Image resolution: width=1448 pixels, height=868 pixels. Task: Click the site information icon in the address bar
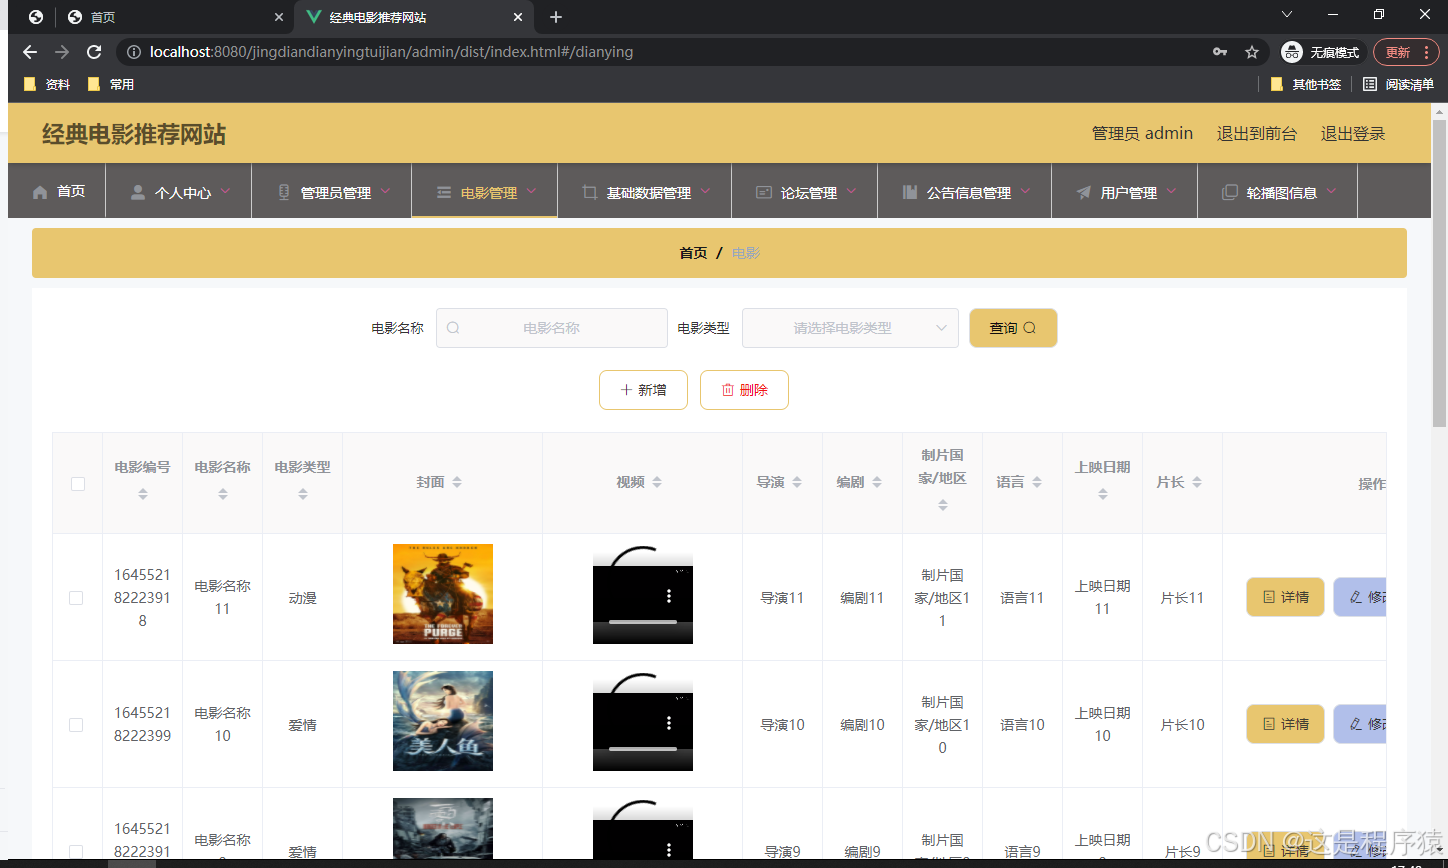134,52
